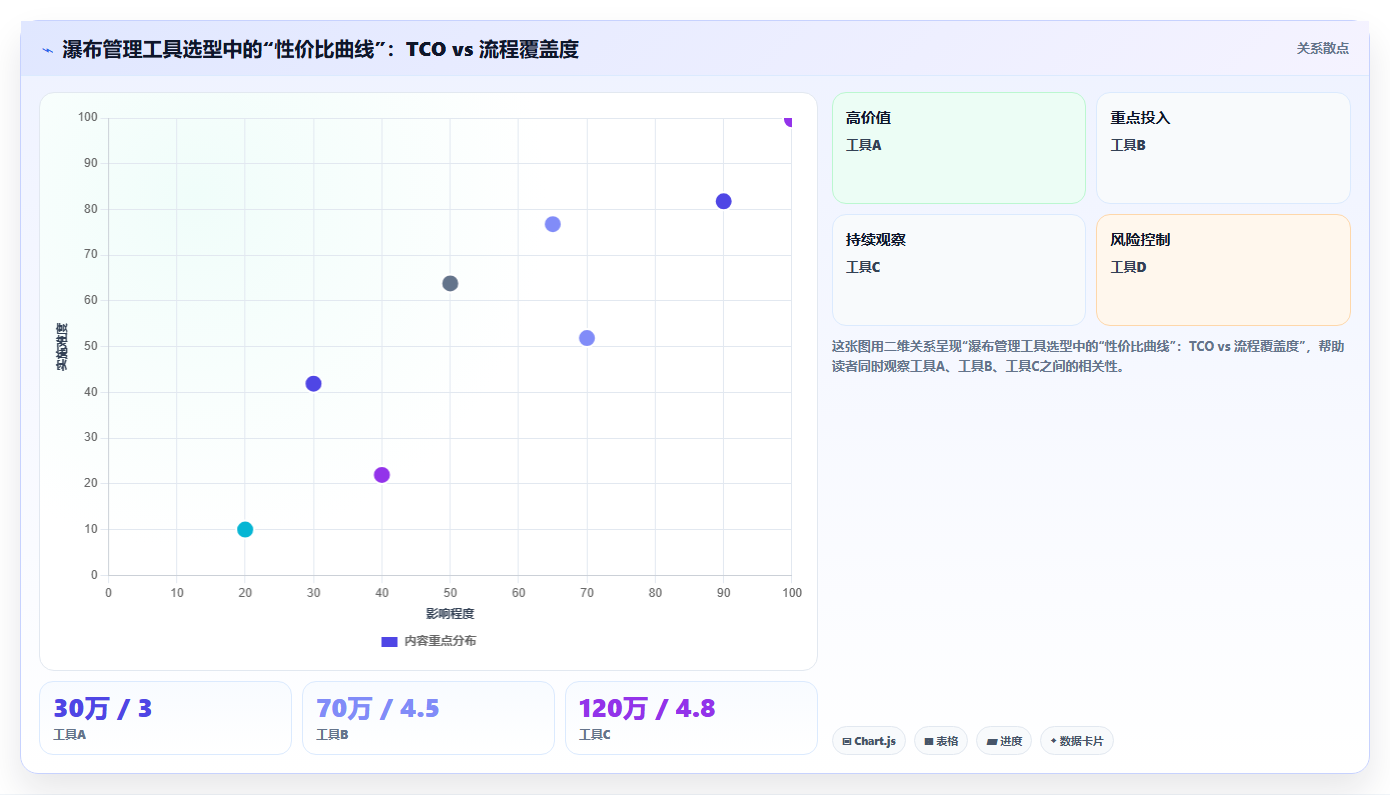The image size is (1390, 795).
Task: Open the 重点投入 工具B card
Action: (x=1223, y=148)
